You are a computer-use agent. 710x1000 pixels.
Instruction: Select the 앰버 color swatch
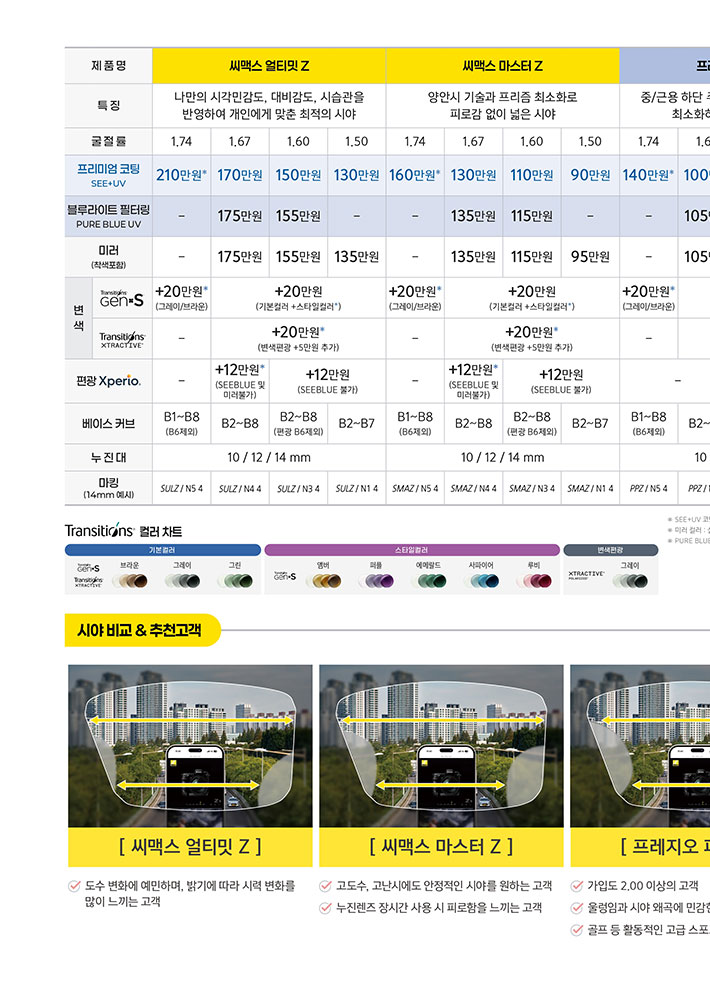pyautogui.click(x=323, y=580)
